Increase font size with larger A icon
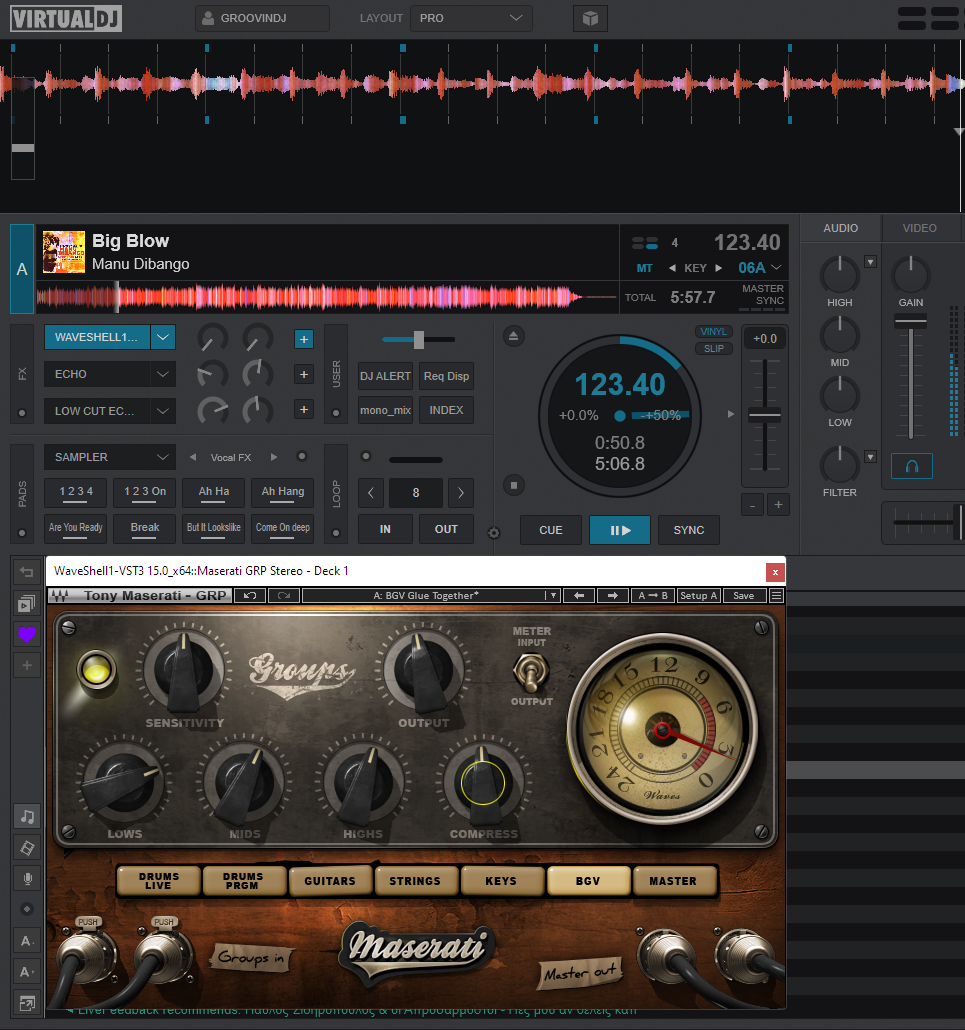The height and width of the screenshot is (1030, 965). 27,972
